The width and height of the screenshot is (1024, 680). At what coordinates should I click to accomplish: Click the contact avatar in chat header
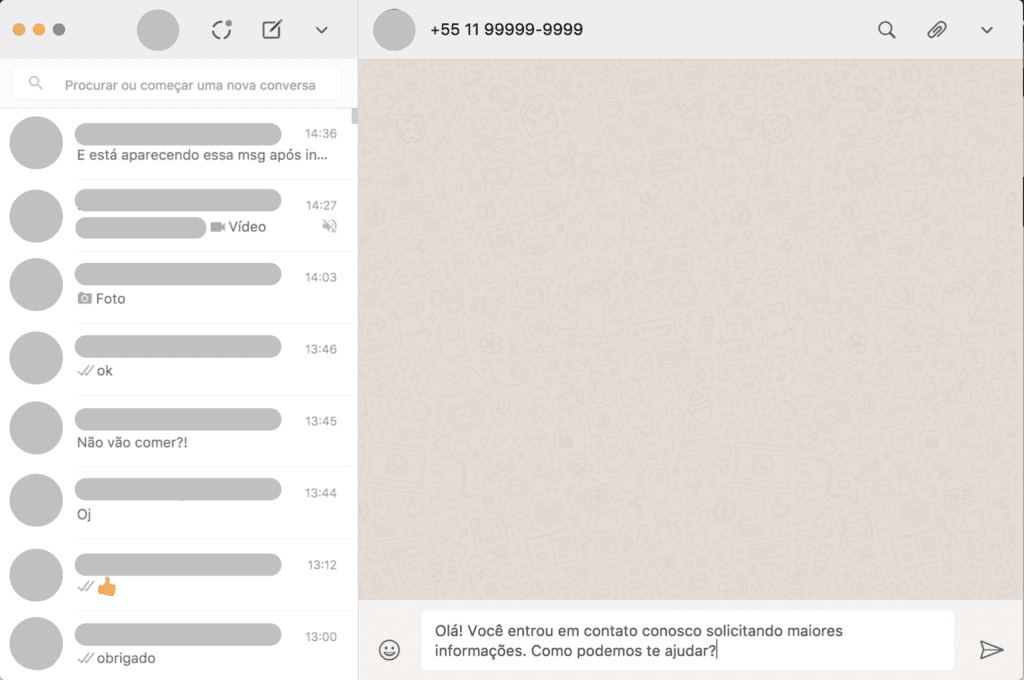(394, 30)
